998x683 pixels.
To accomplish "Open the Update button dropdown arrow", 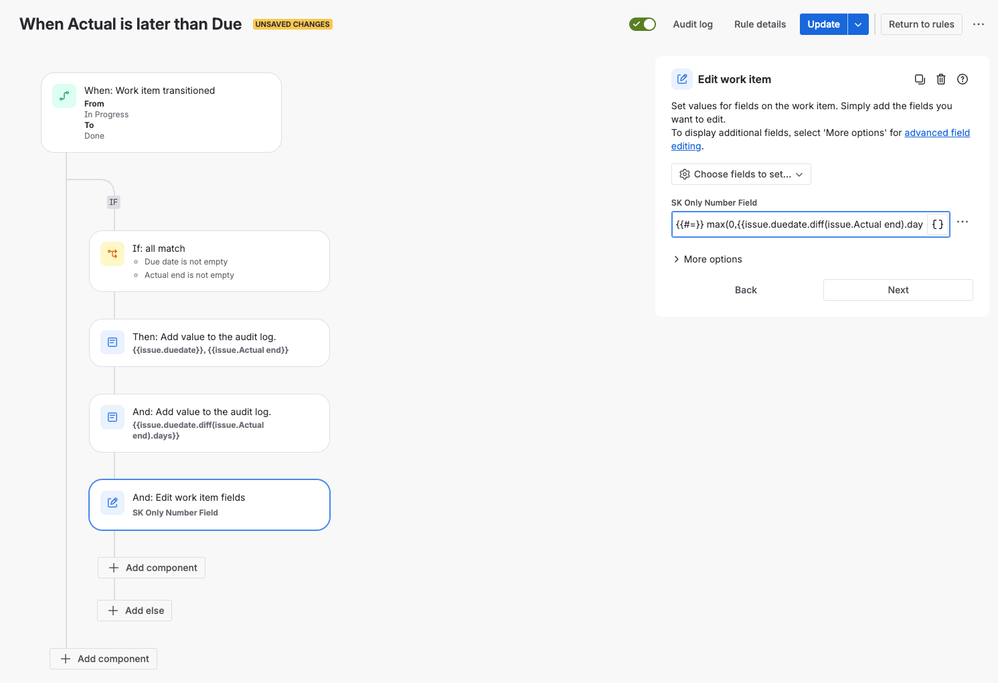I will [x=858, y=24].
